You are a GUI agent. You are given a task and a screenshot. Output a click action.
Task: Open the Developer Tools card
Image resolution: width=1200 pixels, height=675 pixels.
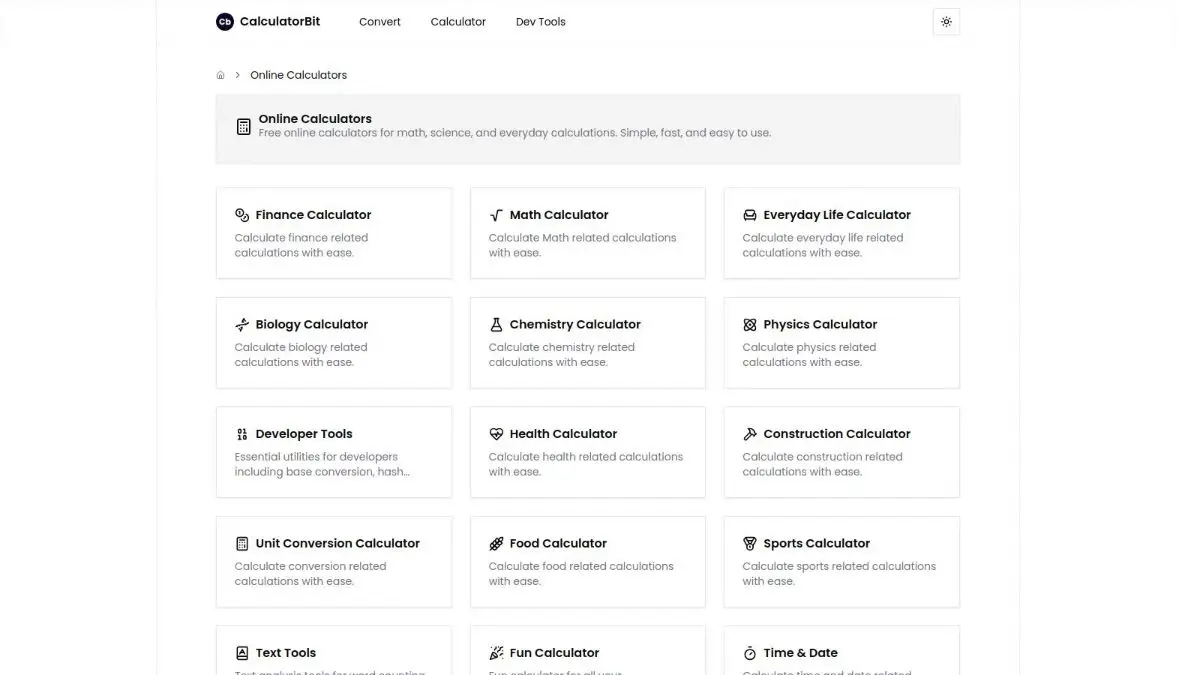coord(333,452)
